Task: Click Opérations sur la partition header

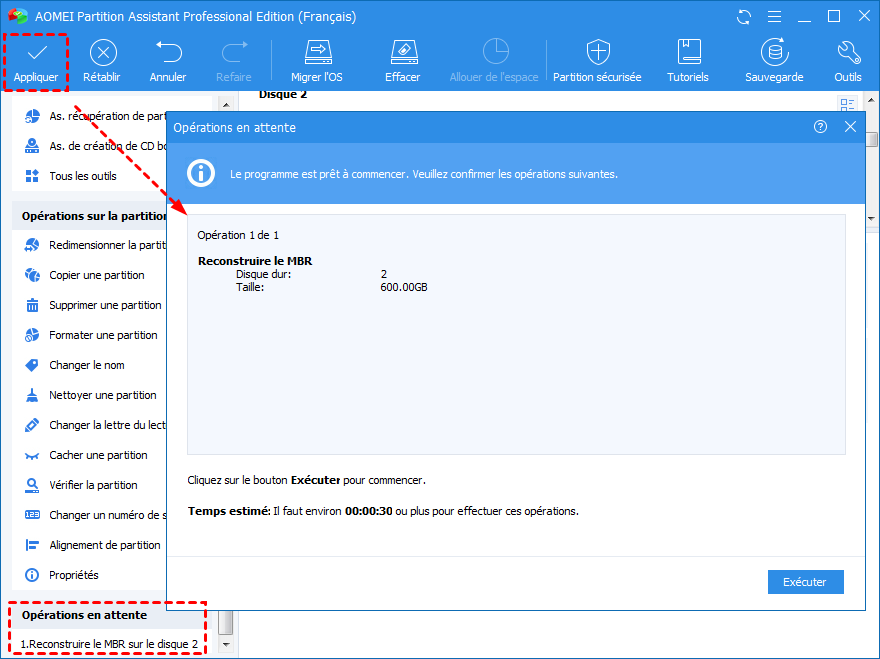Action: point(90,216)
